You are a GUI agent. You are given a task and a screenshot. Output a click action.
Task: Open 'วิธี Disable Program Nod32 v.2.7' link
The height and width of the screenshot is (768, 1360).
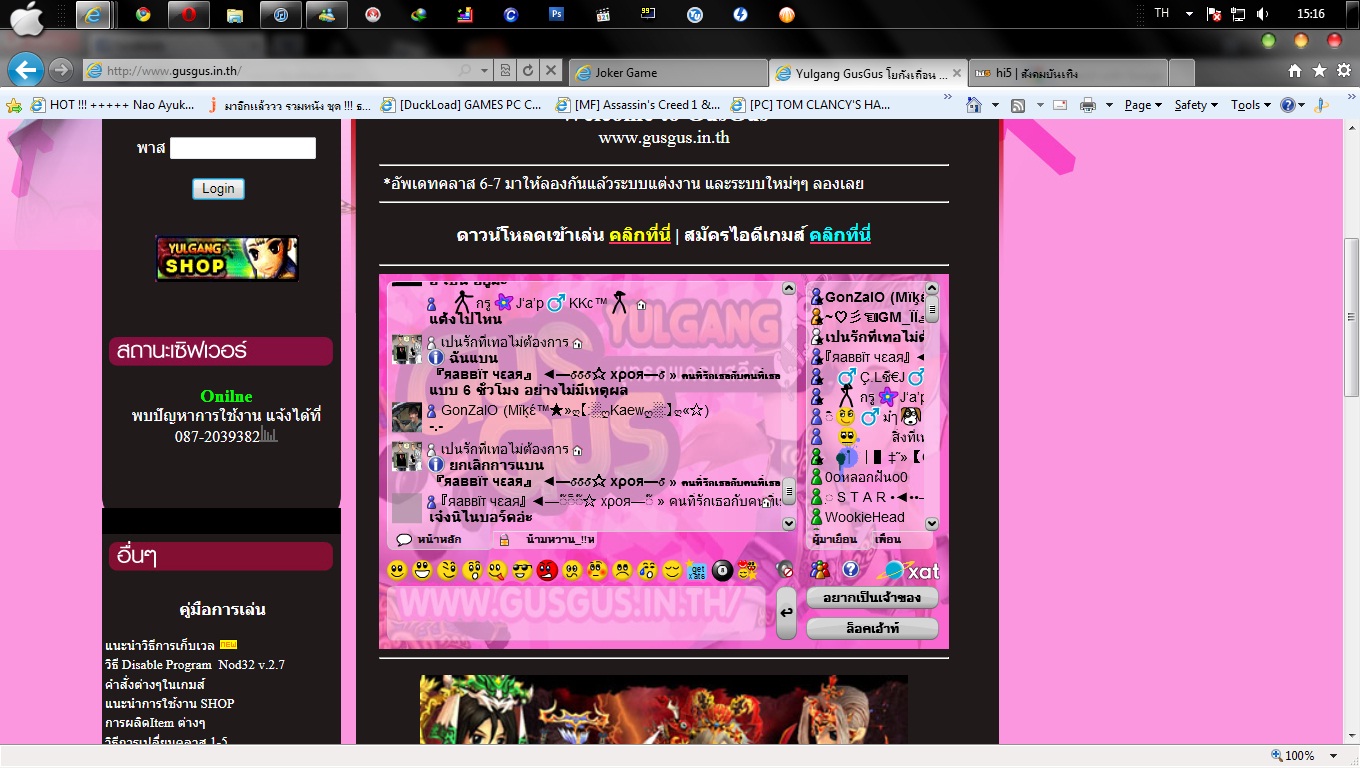(x=195, y=665)
